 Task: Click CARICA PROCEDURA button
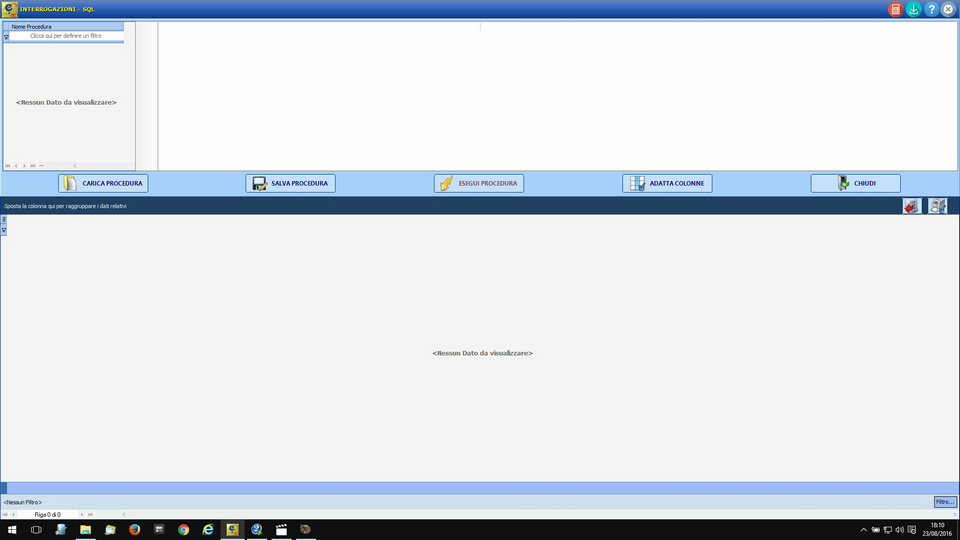click(x=103, y=183)
